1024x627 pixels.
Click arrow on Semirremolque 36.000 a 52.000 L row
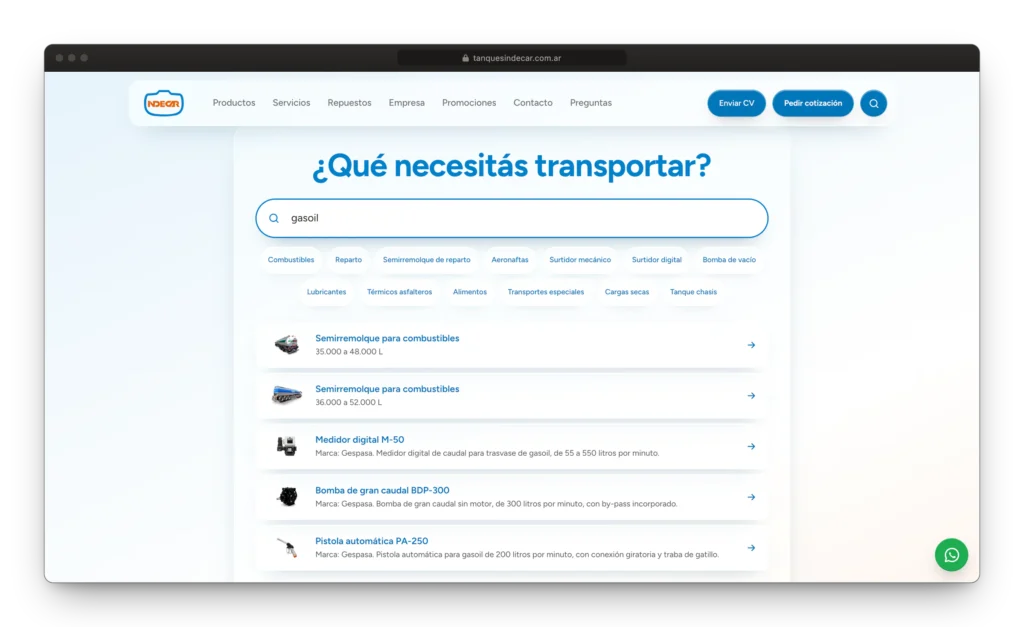coord(751,396)
